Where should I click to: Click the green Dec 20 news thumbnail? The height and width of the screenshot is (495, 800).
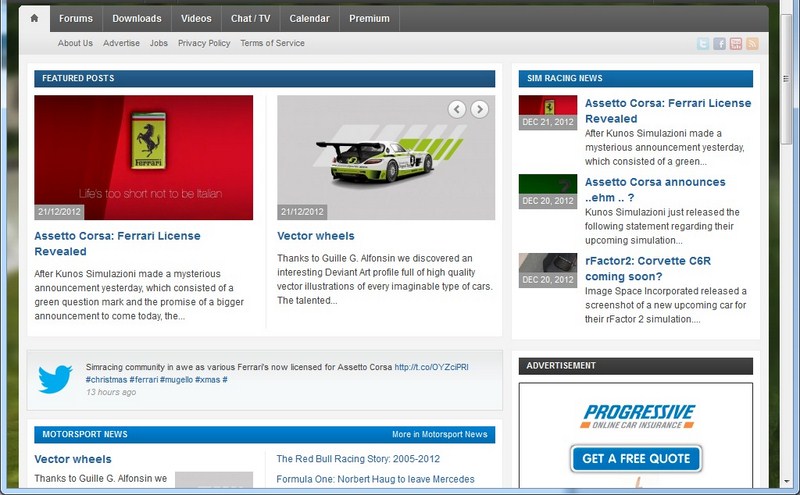(548, 191)
